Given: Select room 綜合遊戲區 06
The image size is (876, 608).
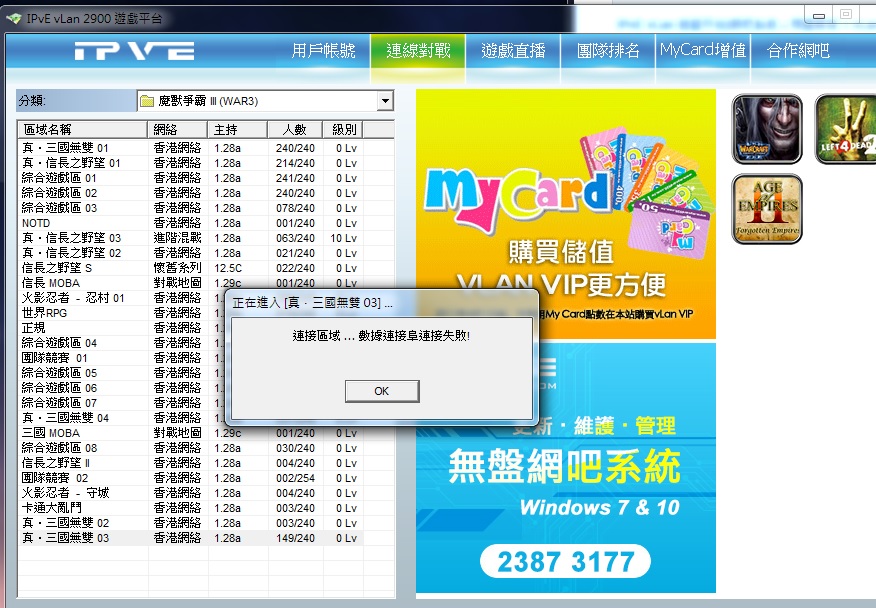Looking at the screenshot, I should [x=122, y=388].
